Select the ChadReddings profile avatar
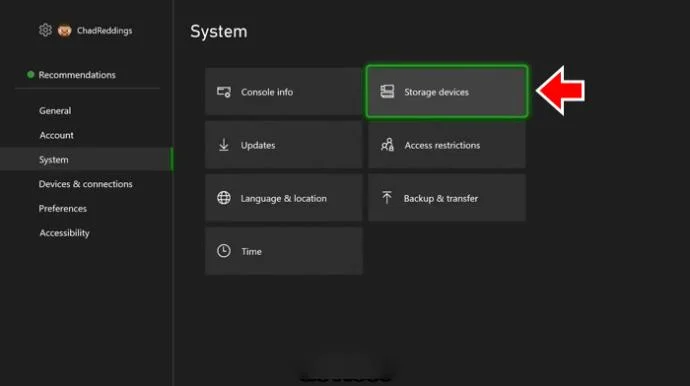 pos(65,30)
